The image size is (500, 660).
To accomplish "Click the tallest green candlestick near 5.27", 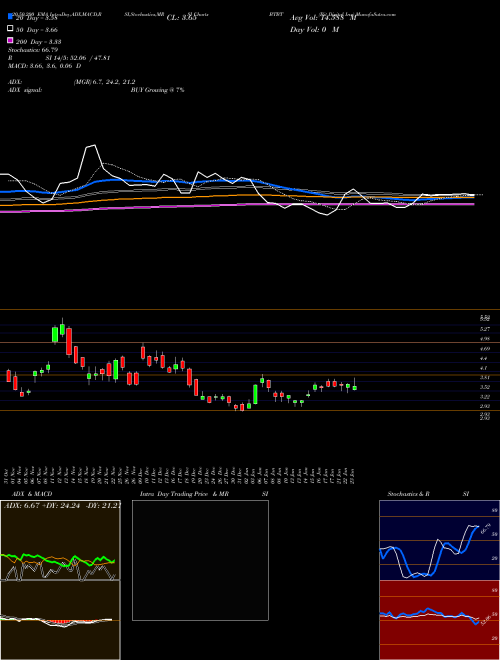I will (55, 334).
